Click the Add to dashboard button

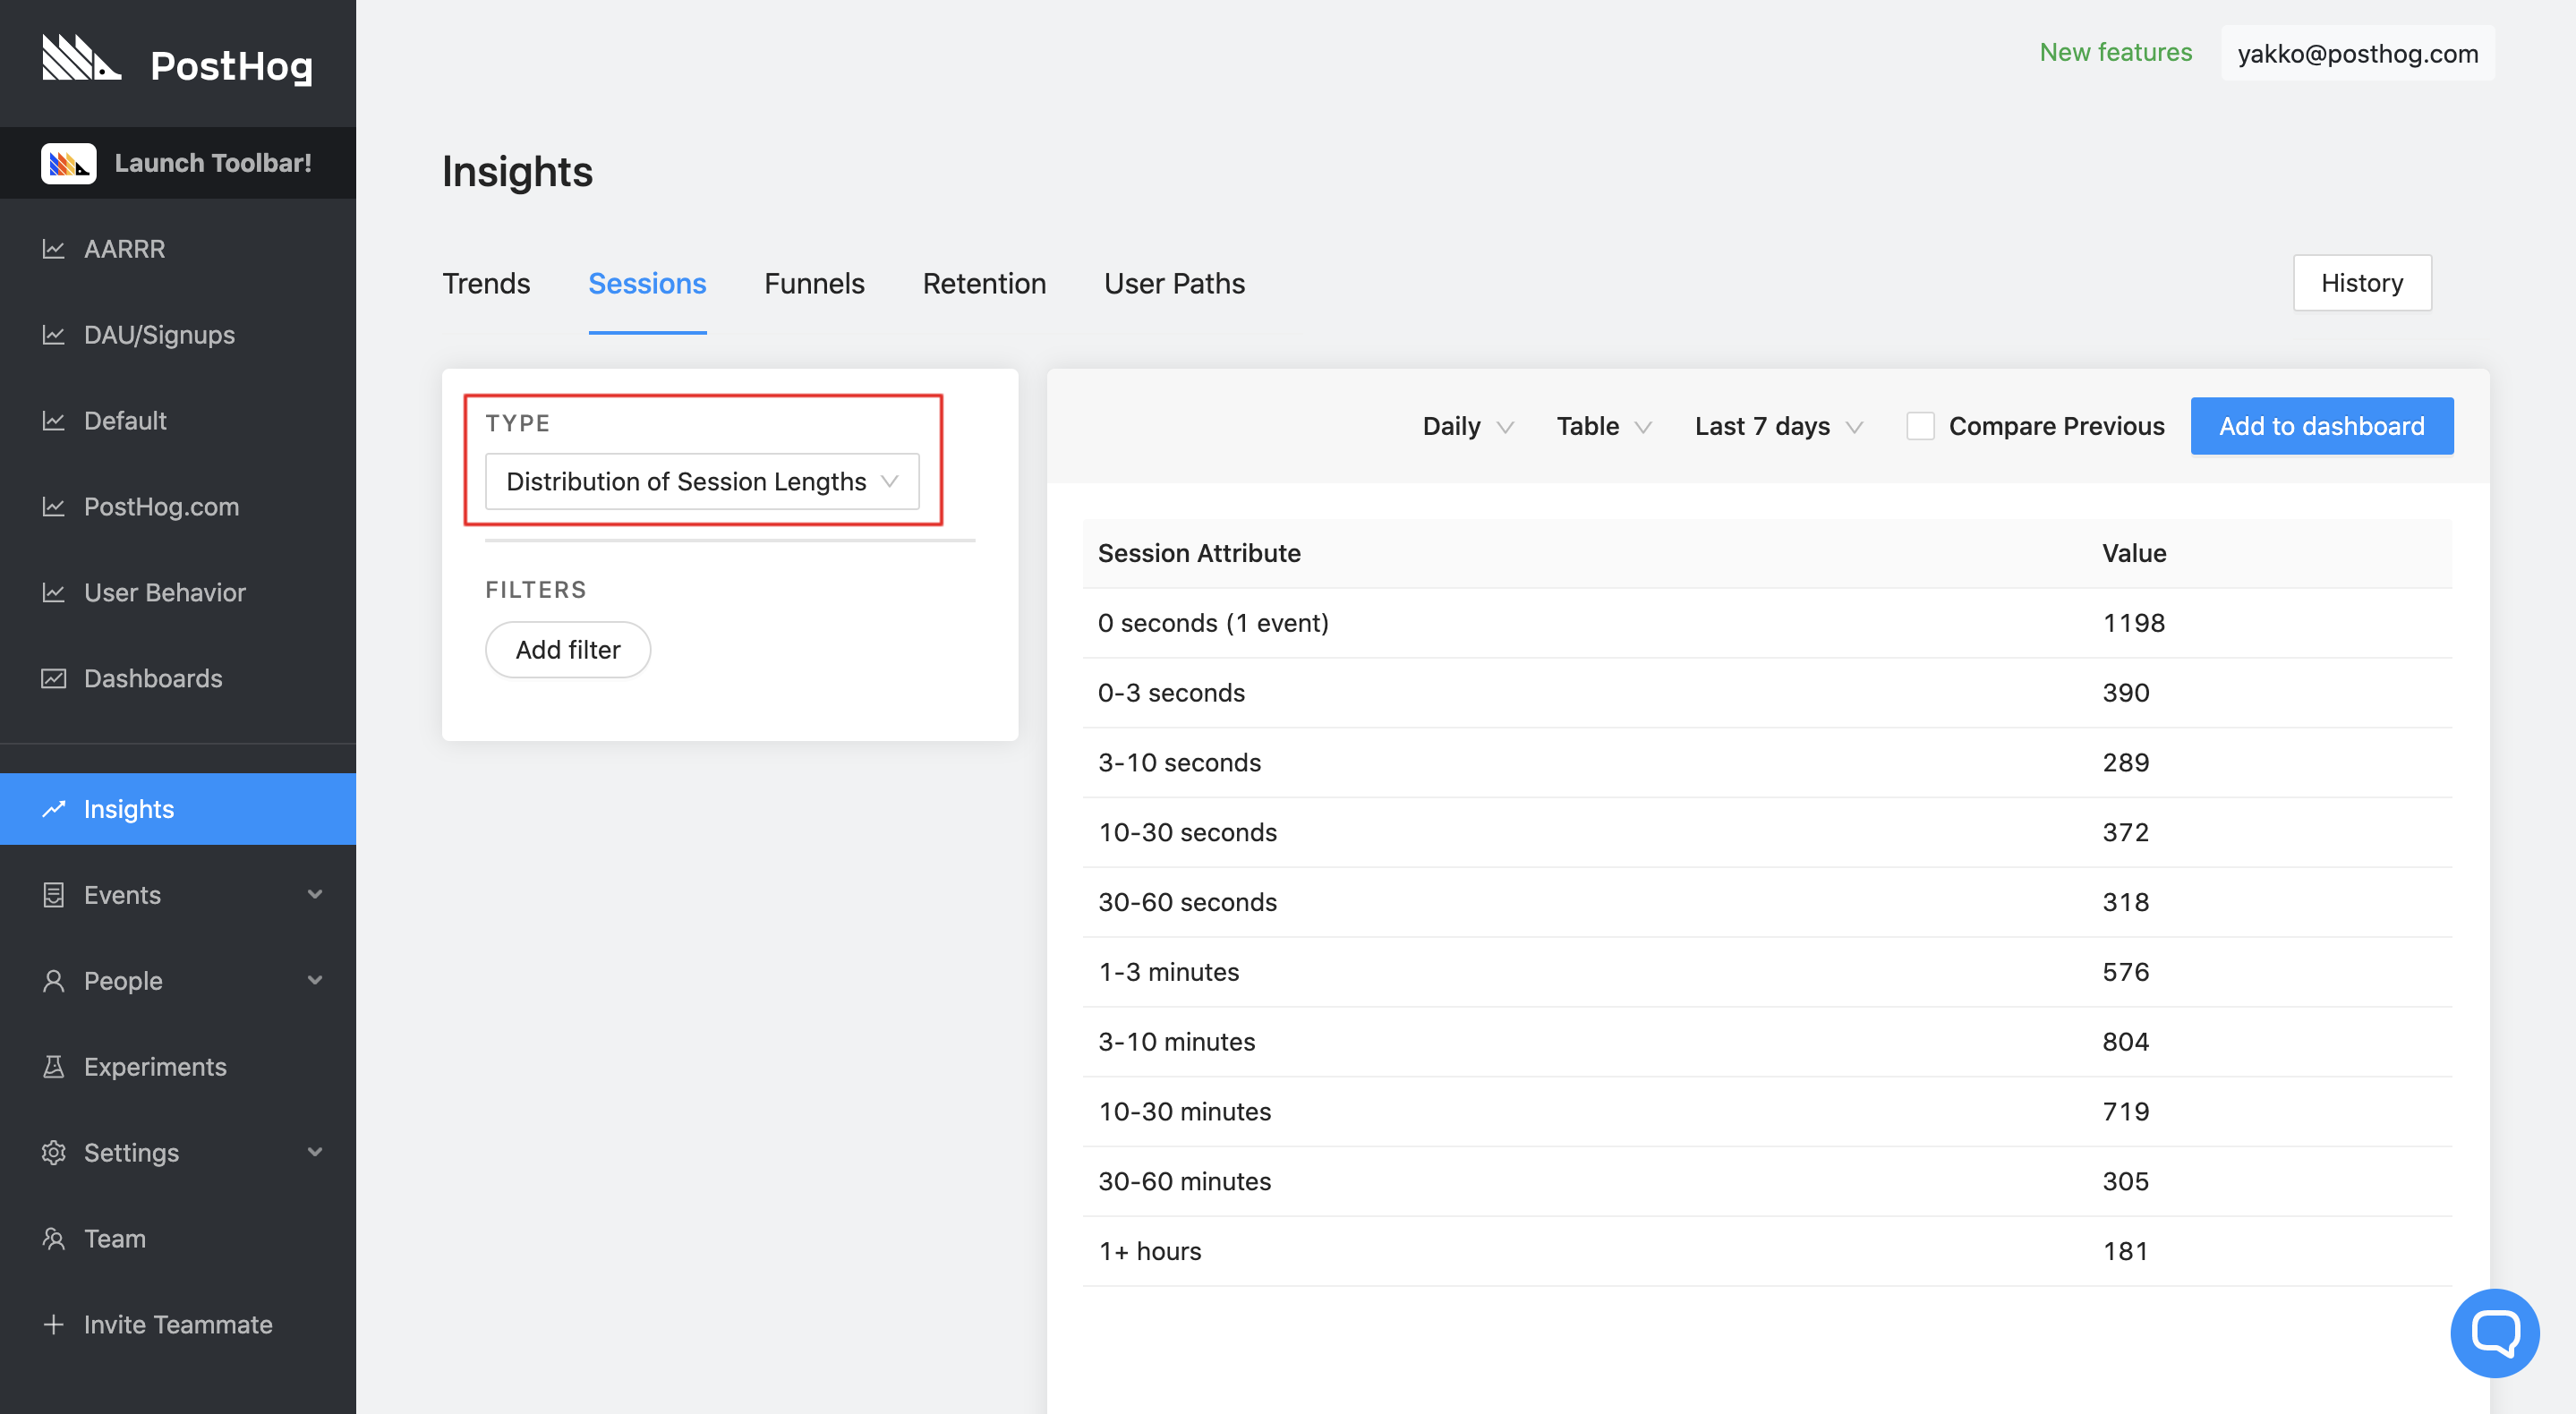coord(2320,426)
